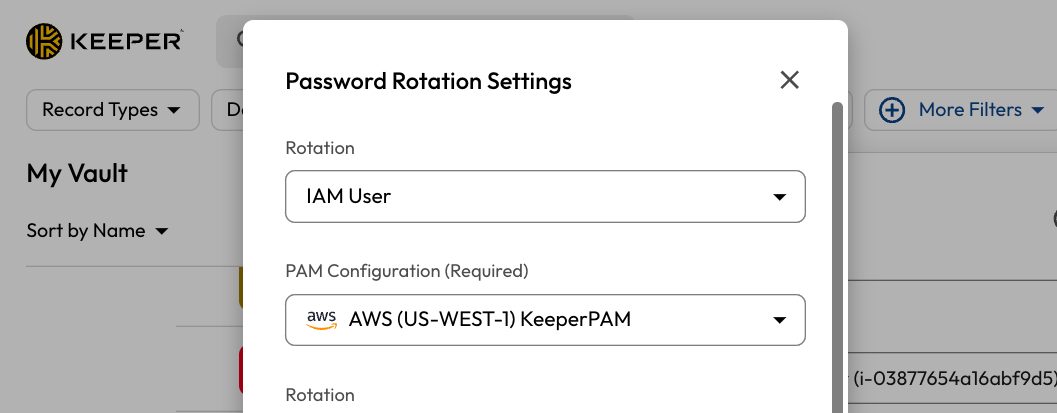Click the arrow on IAM User field

click(x=779, y=197)
